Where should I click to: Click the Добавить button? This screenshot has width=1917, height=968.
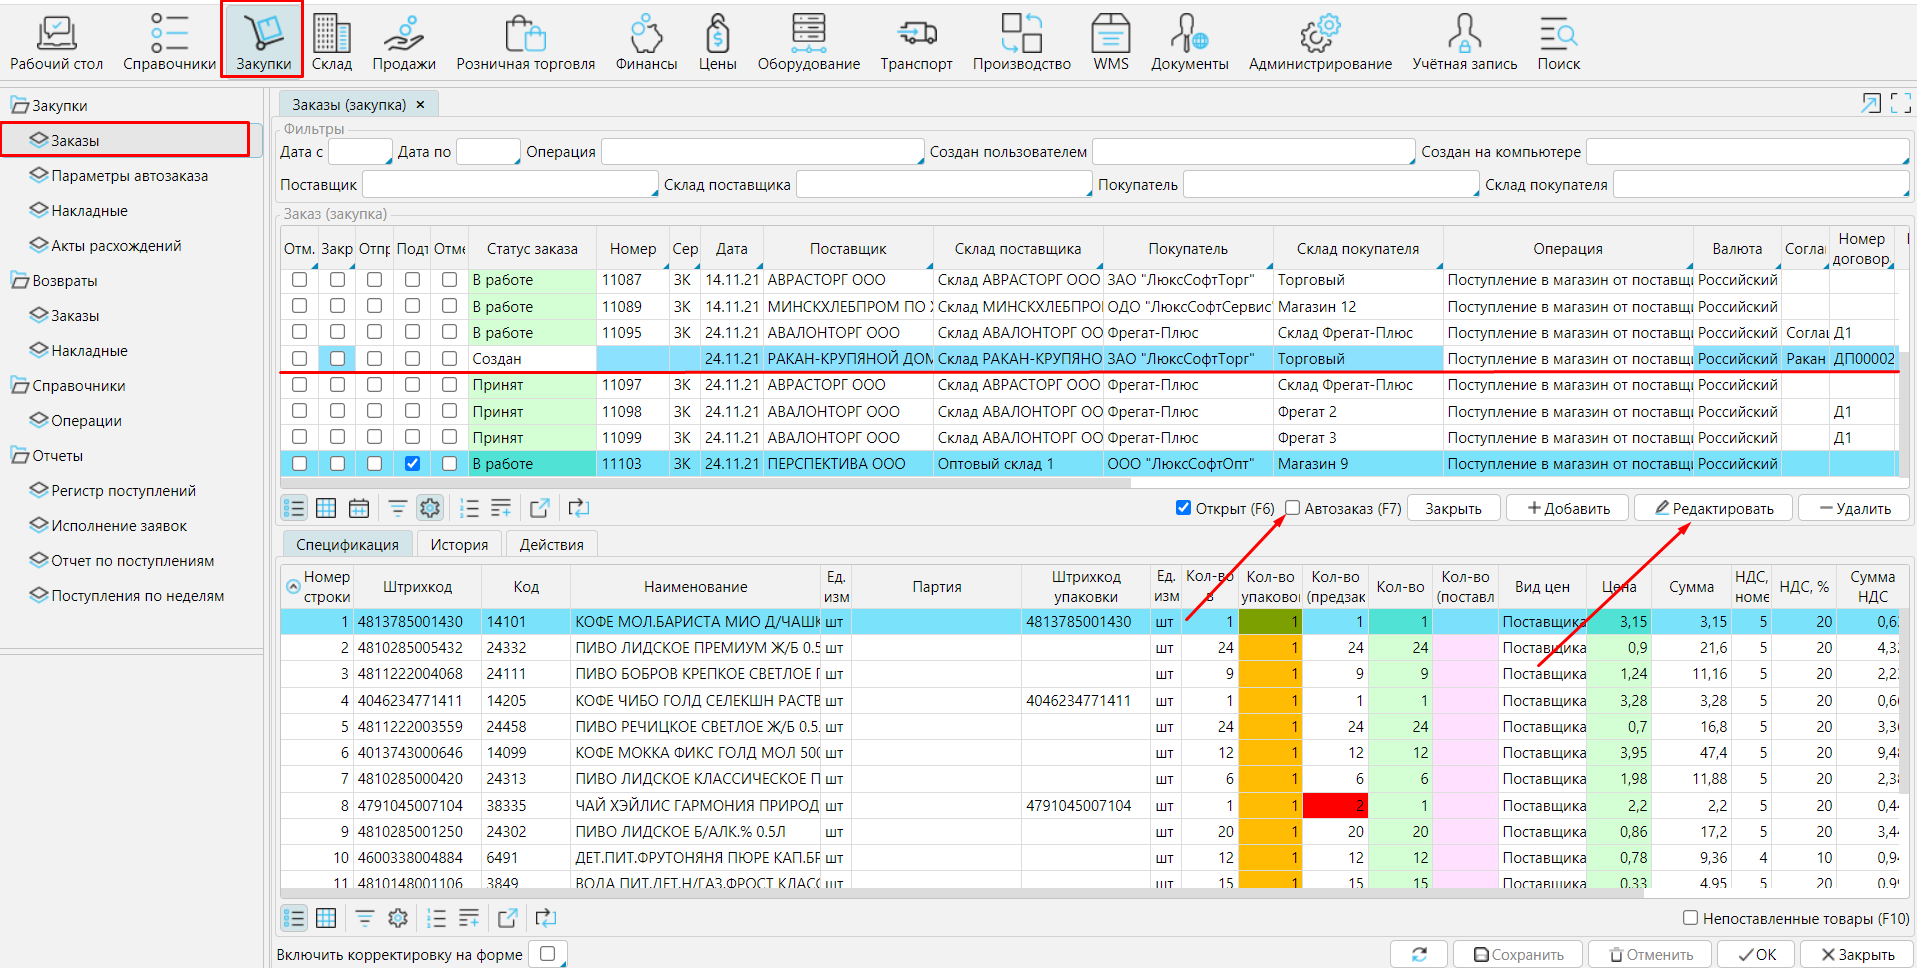[1567, 509]
